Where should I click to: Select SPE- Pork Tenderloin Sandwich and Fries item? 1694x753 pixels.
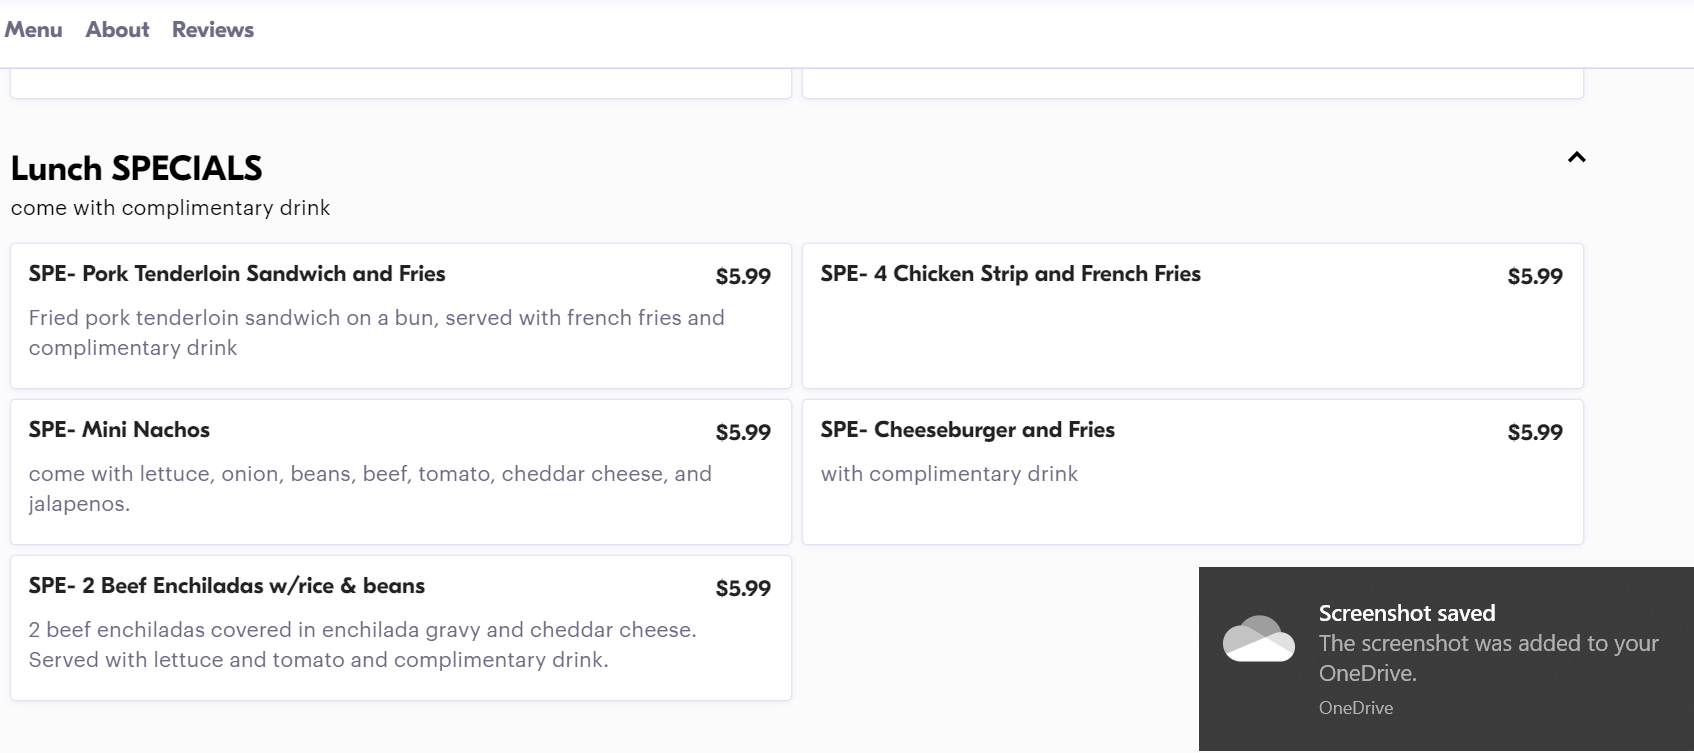(237, 274)
